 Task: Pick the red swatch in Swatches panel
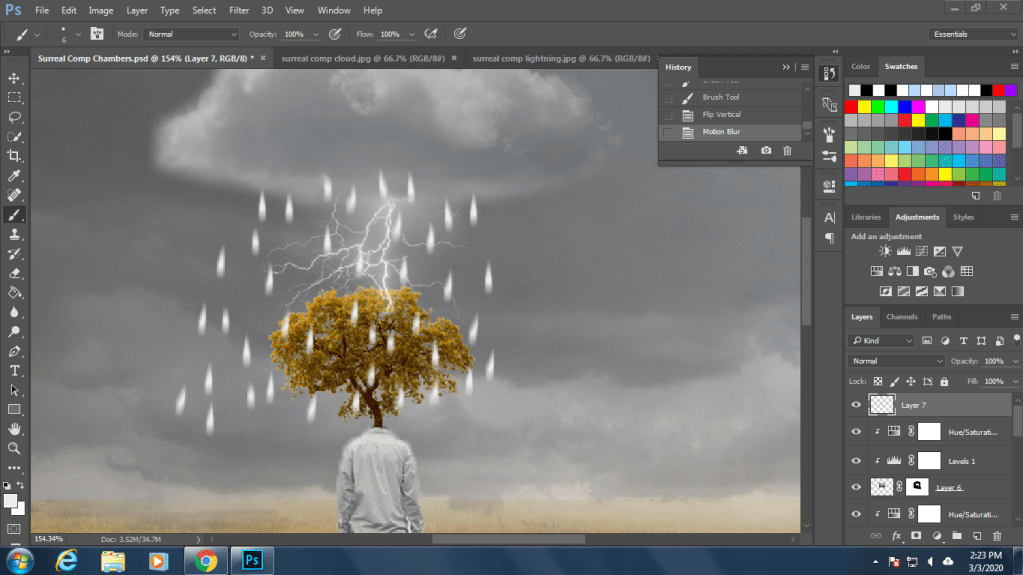point(852,106)
